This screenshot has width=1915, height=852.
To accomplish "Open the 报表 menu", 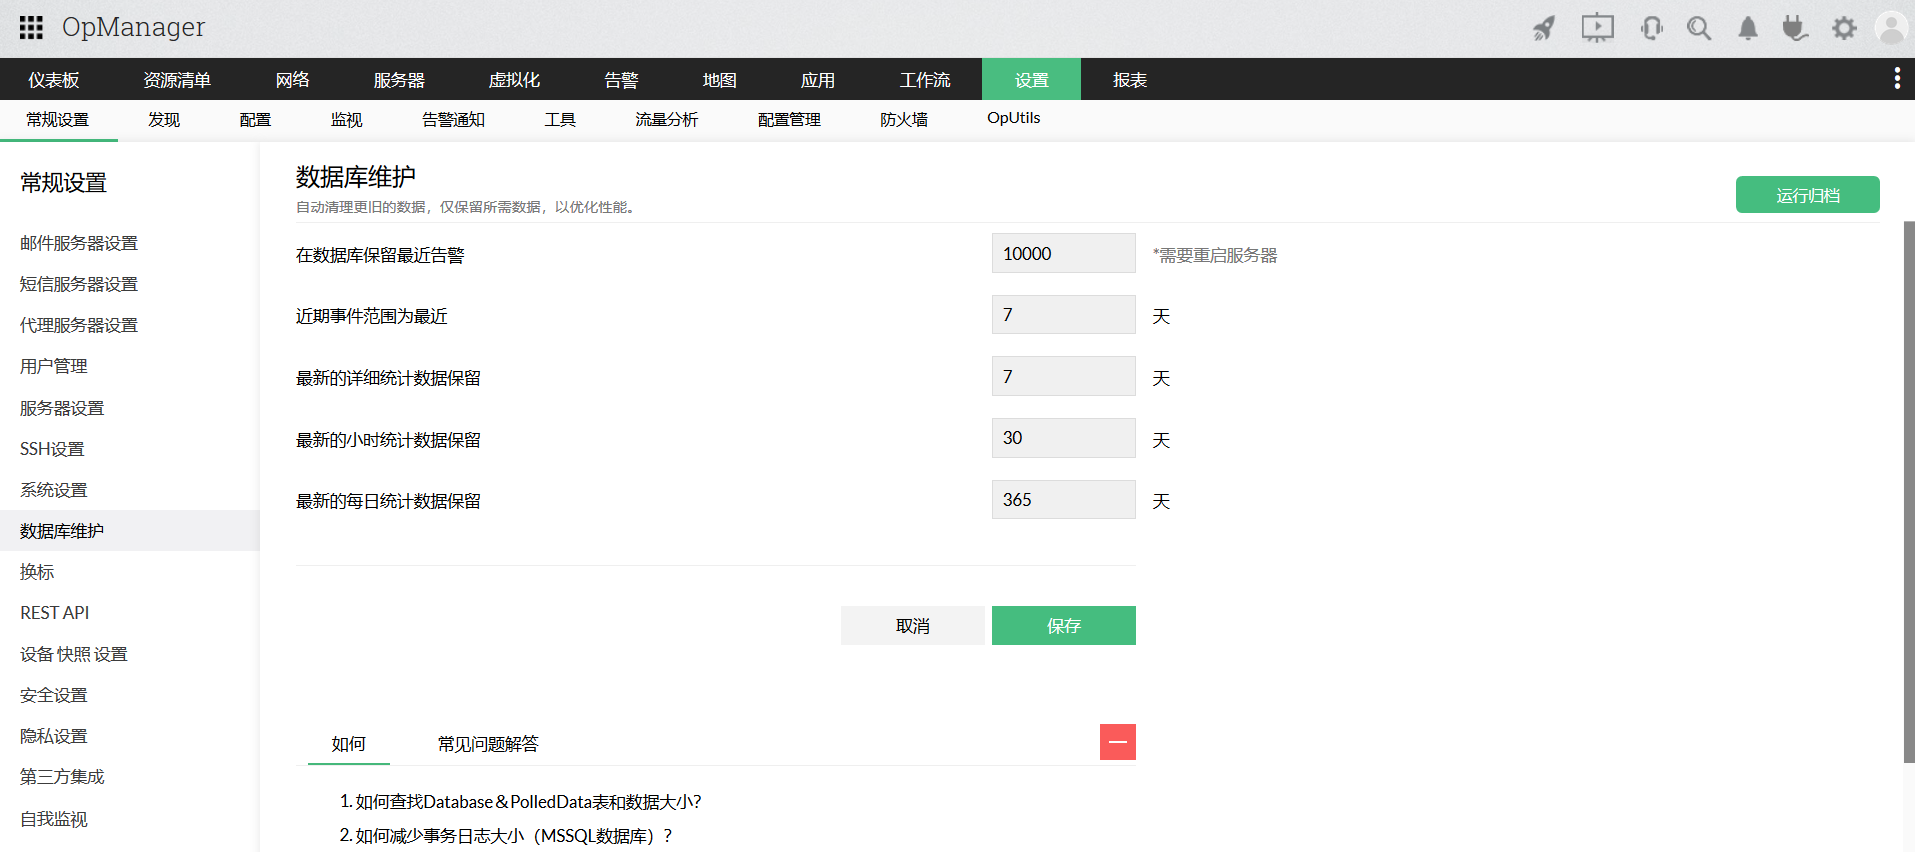I will pos(1130,80).
